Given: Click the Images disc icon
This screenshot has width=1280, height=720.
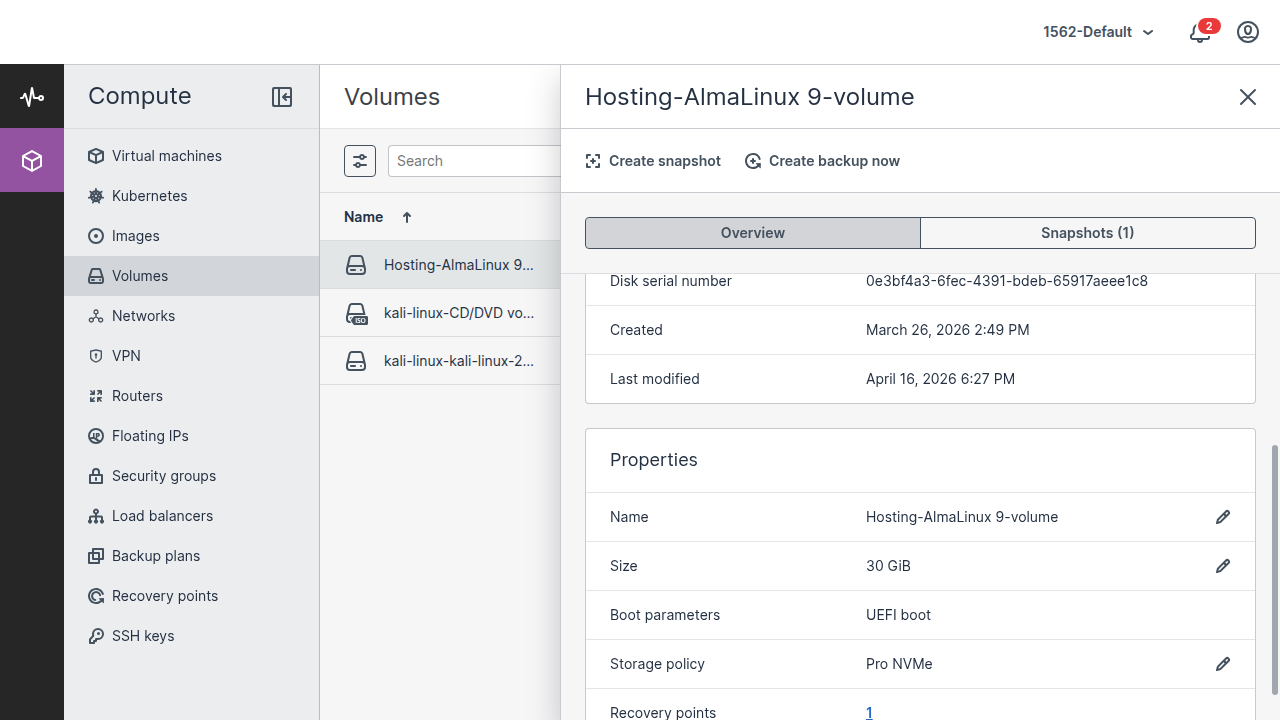Looking at the screenshot, I should point(96,236).
